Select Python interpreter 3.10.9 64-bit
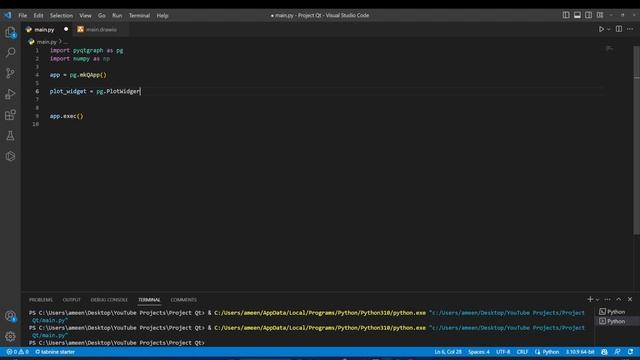The width and height of the screenshot is (640, 360). (x=580, y=352)
